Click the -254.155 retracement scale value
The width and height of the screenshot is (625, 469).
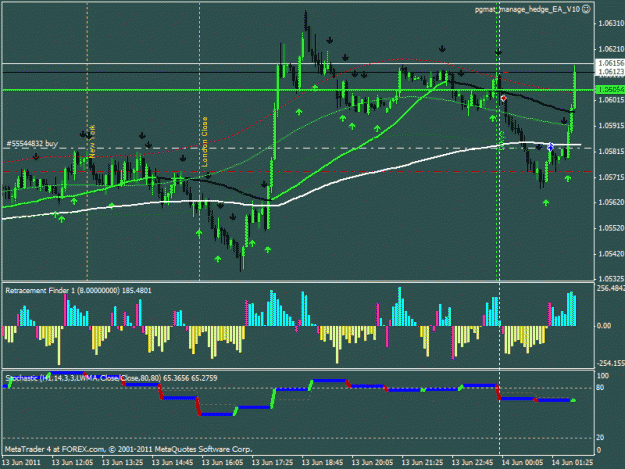611,363
